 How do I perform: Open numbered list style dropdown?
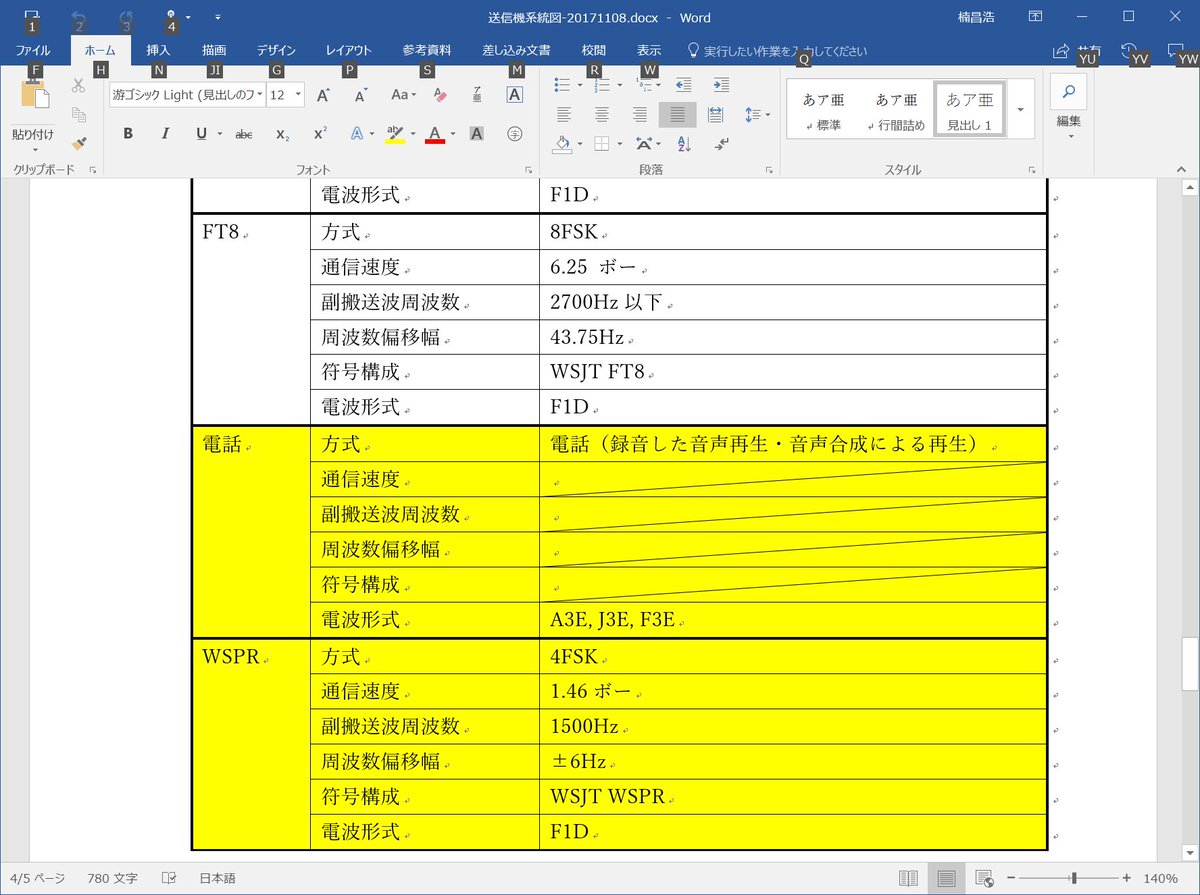[620, 85]
